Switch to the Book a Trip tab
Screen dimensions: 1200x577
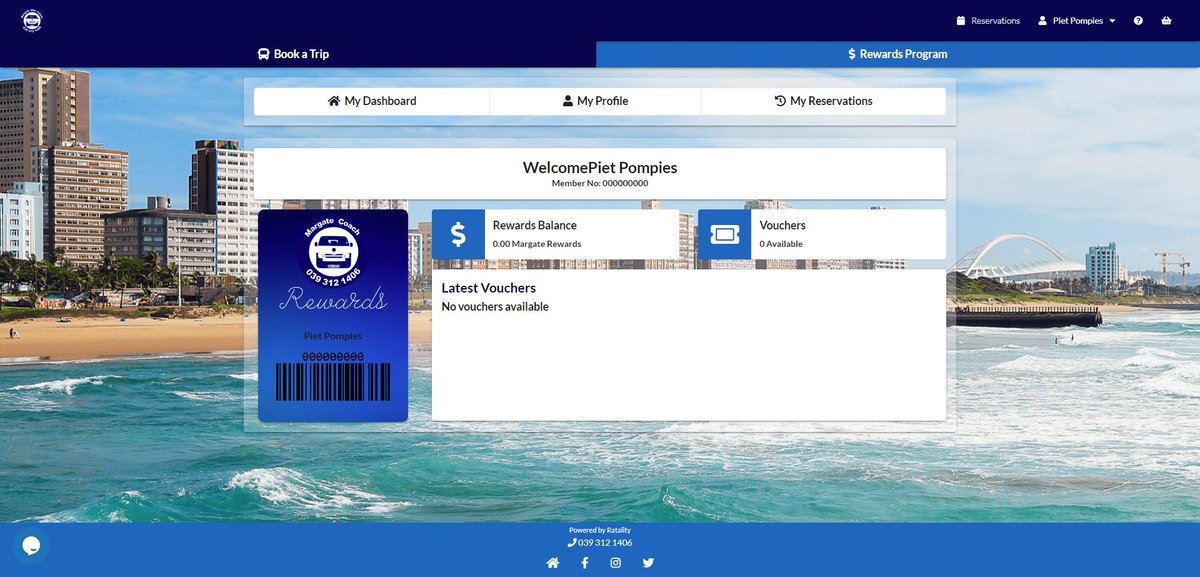pyautogui.click(x=293, y=54)
